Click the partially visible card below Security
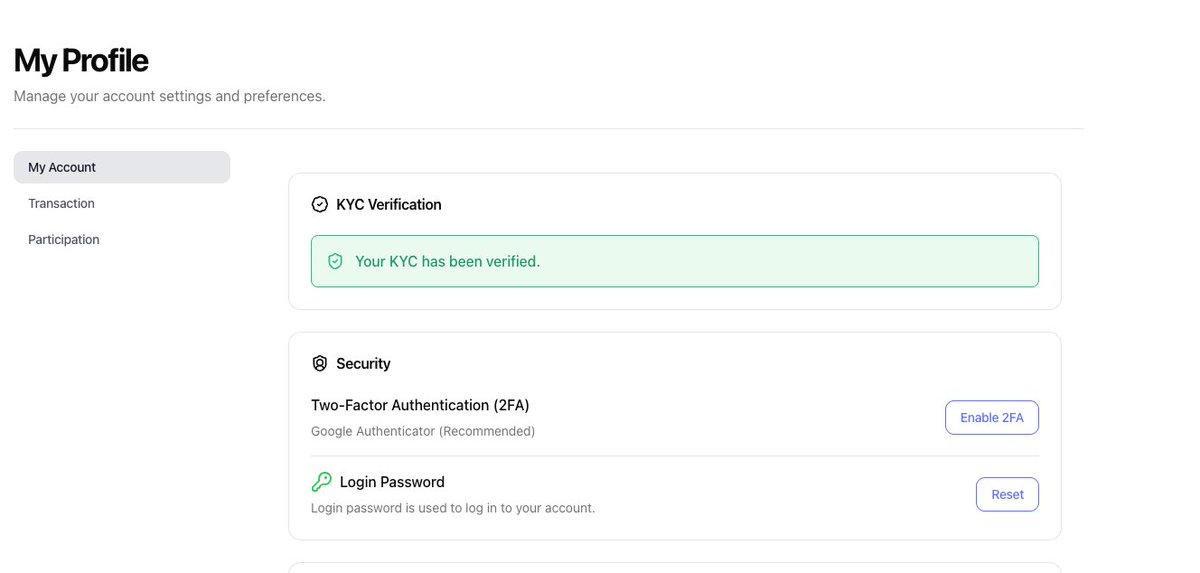 pos(675,567)
